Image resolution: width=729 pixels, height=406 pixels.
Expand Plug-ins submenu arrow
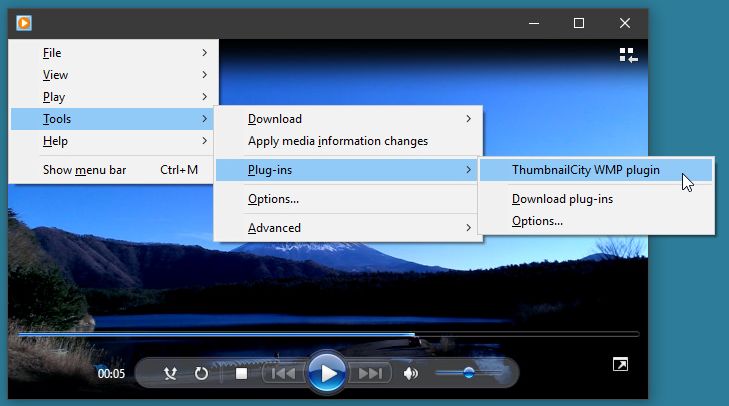[468, 170]
